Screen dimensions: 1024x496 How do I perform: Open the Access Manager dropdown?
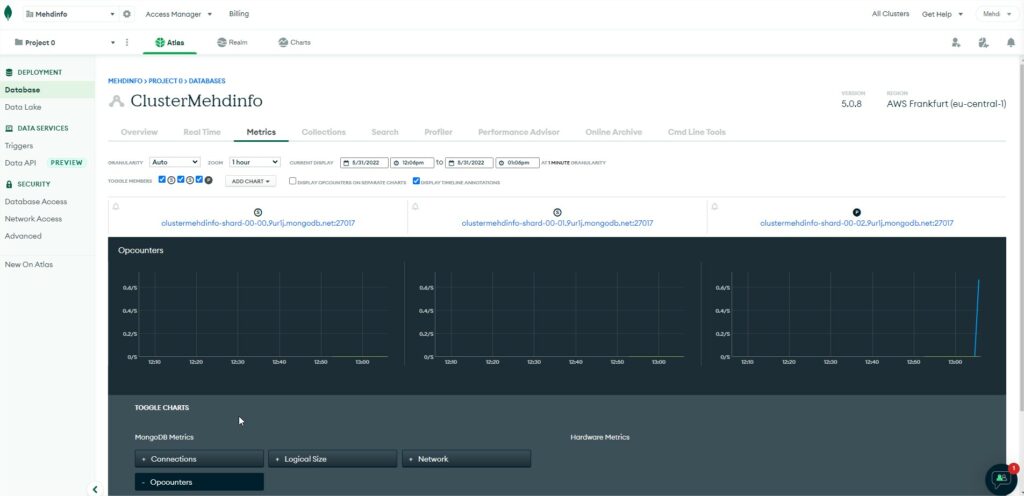(x=178, y=14)
